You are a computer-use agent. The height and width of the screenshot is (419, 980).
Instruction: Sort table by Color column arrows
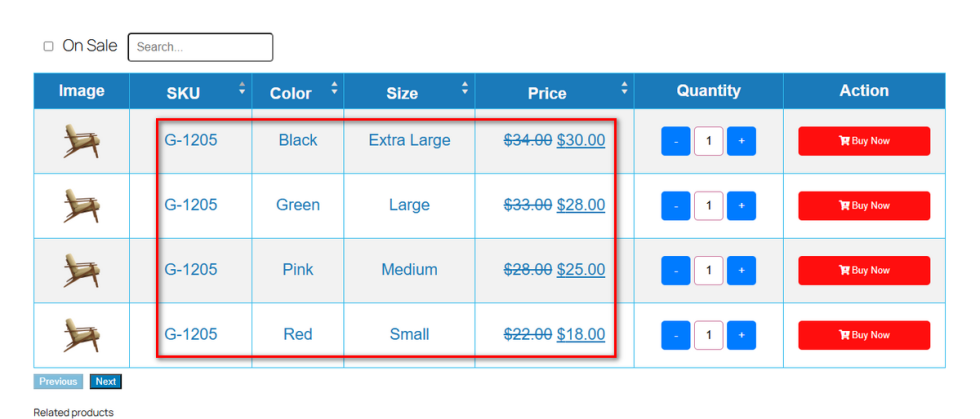tap(334, 90)
